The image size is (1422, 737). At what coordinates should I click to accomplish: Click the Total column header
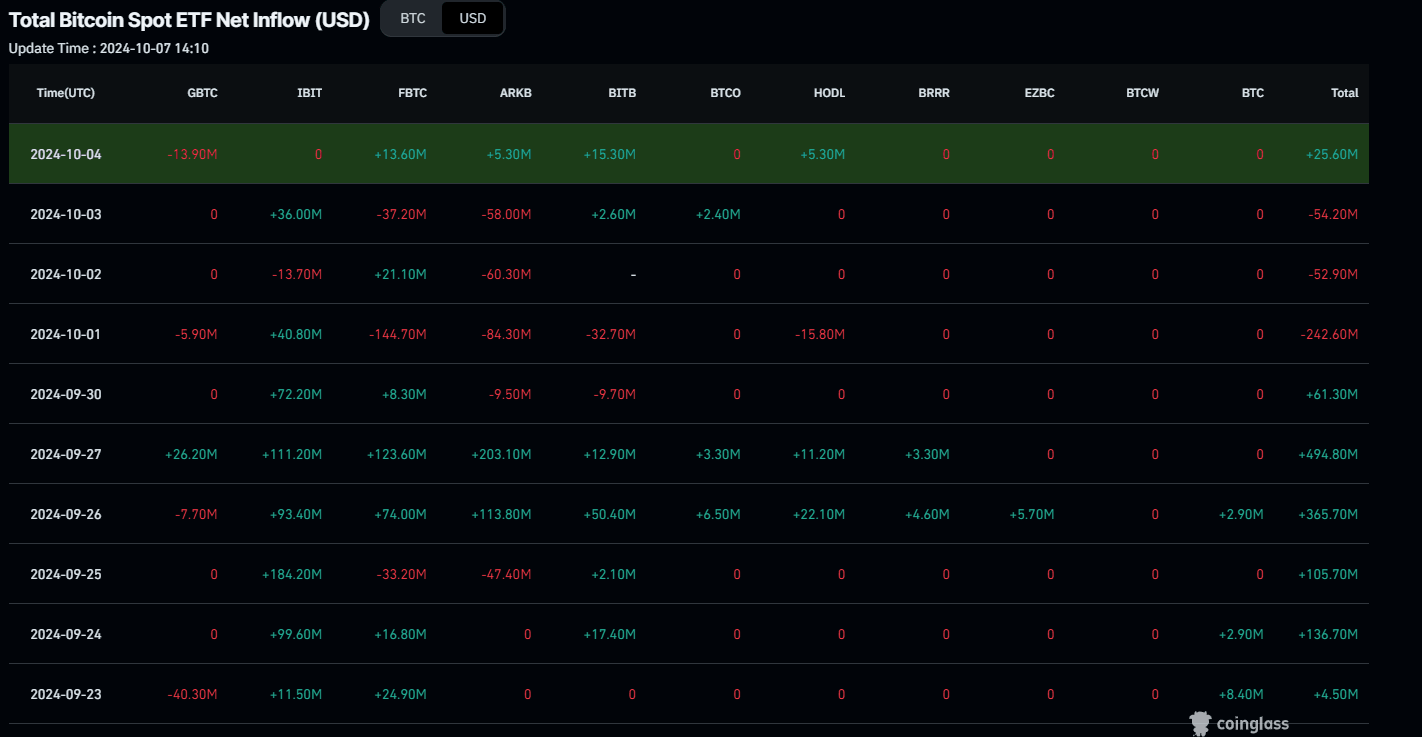1344,93
